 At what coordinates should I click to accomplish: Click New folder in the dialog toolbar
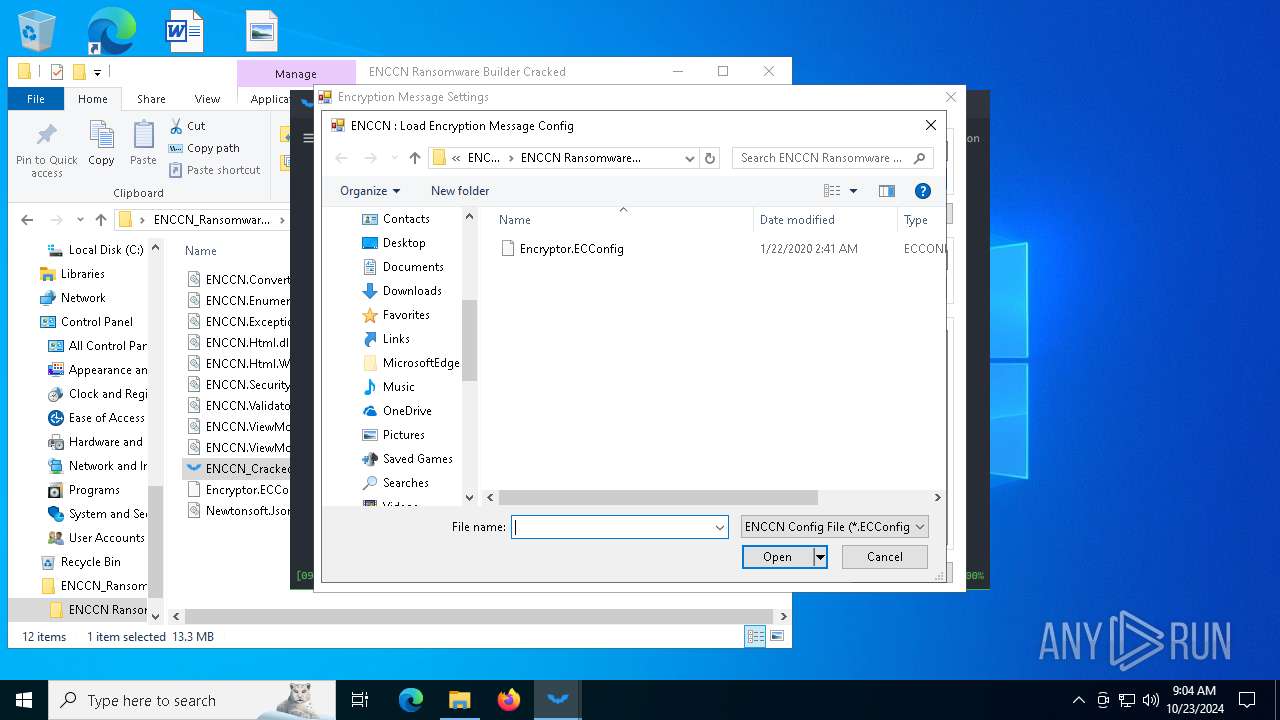click(460, 191)
